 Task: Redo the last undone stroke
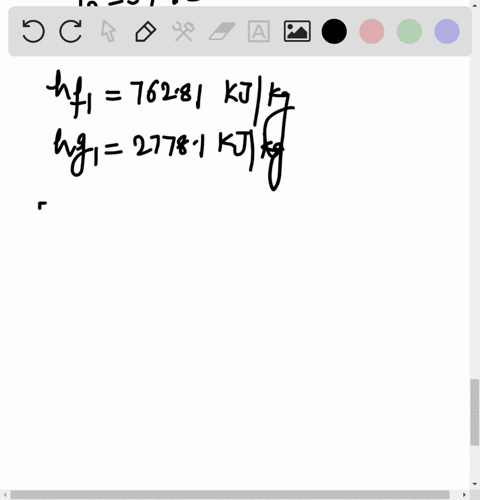[71, 31]
